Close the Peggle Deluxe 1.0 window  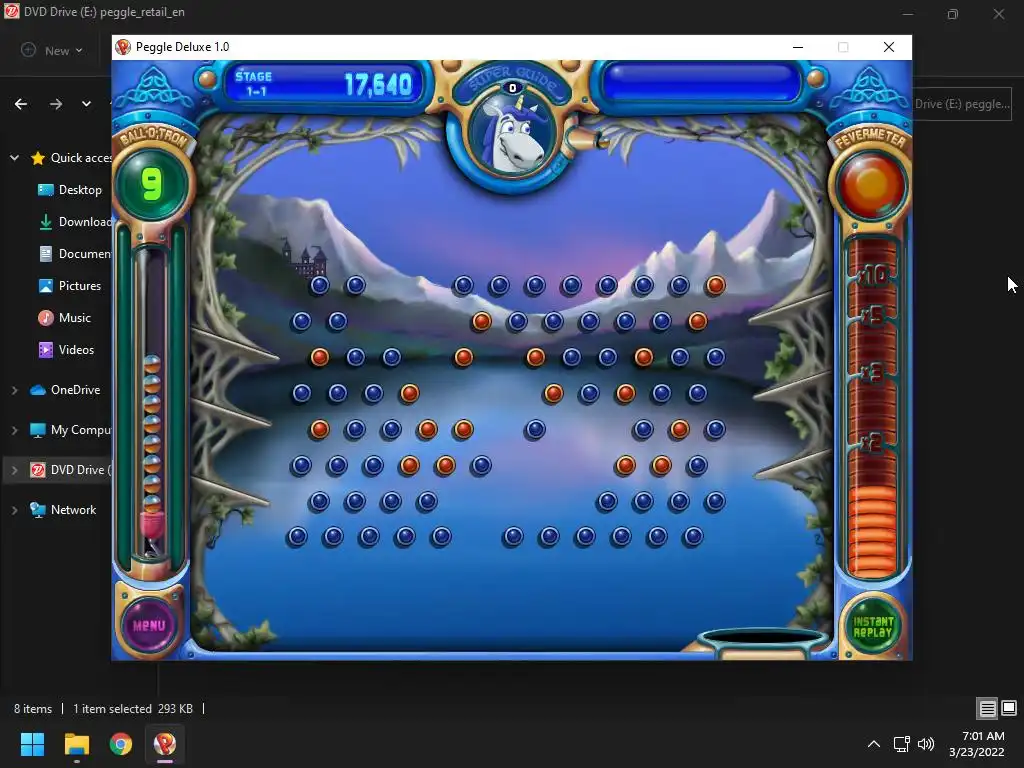tap(889, 47)
